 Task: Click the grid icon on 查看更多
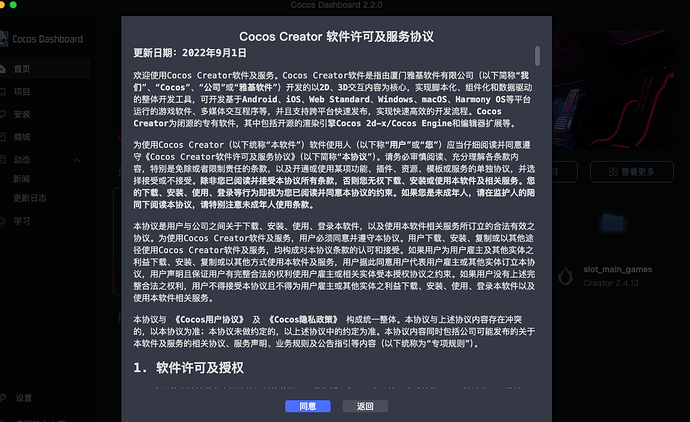click(x=613, y=172)
